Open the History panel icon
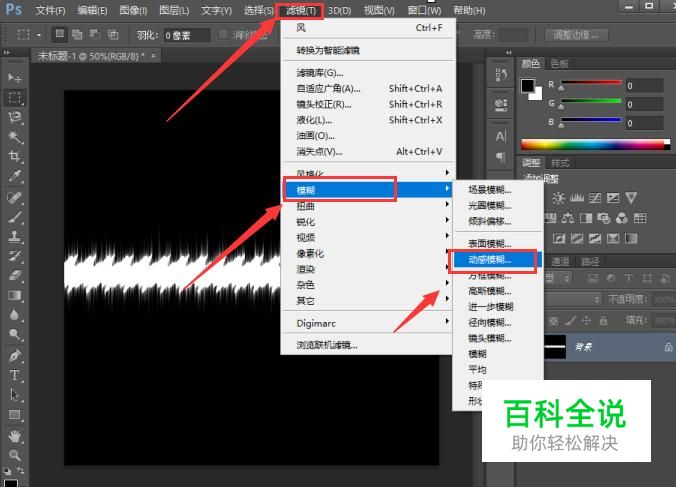 (501, 75)
